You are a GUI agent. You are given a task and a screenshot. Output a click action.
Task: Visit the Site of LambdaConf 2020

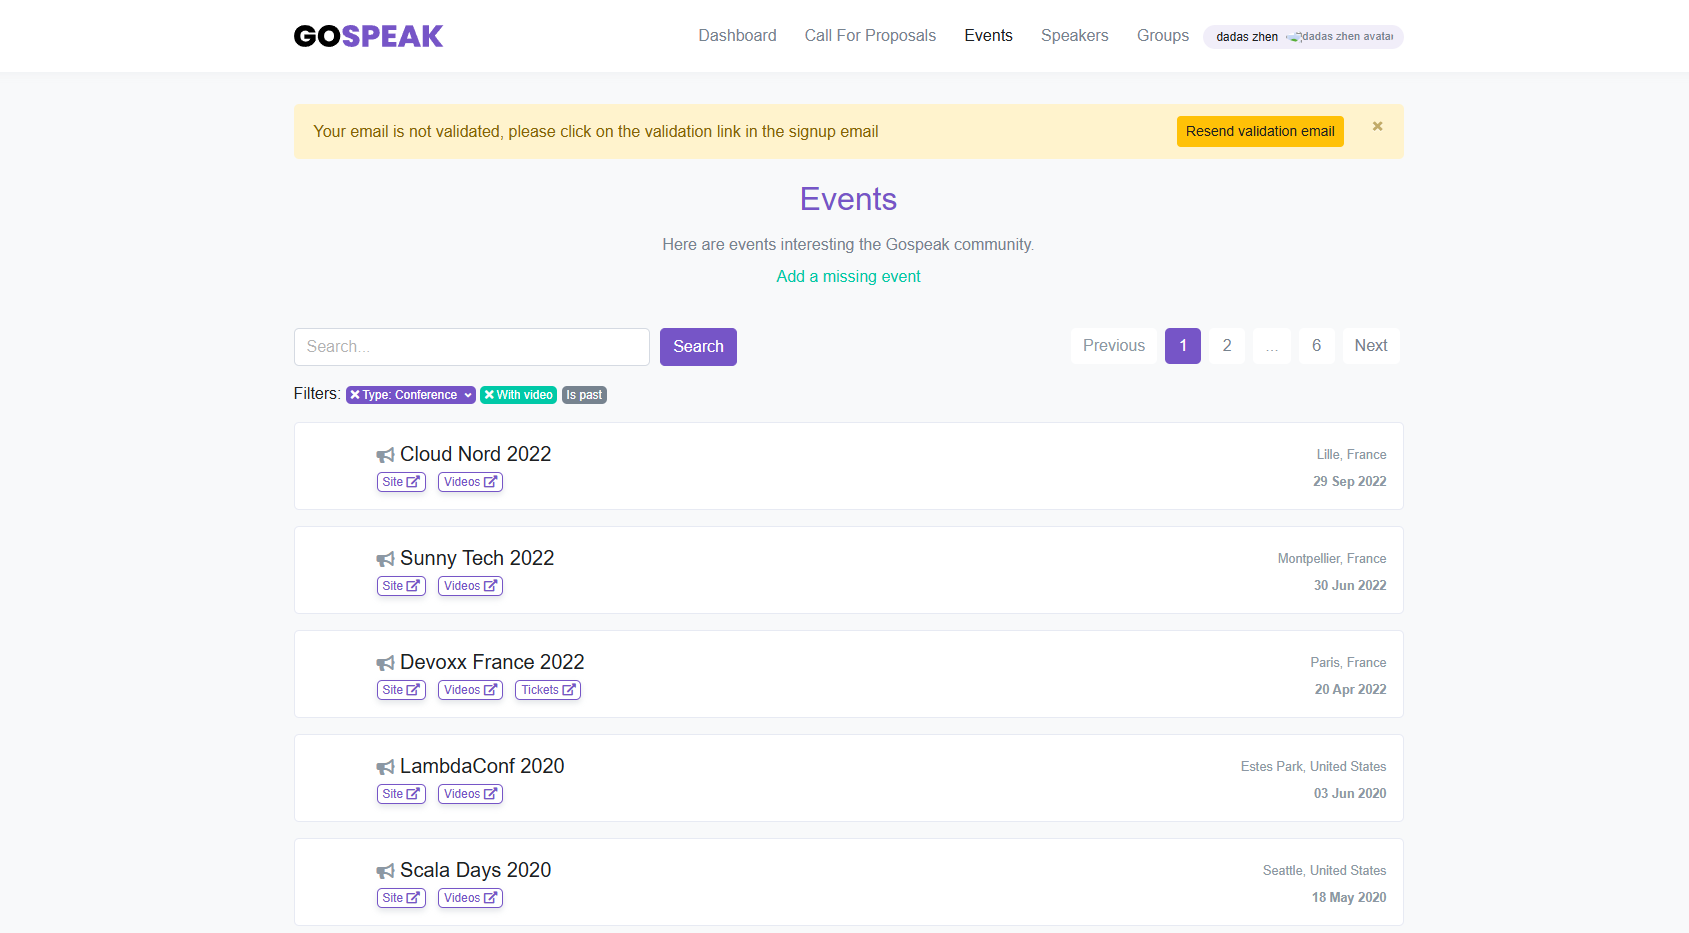tap(401, 794)
